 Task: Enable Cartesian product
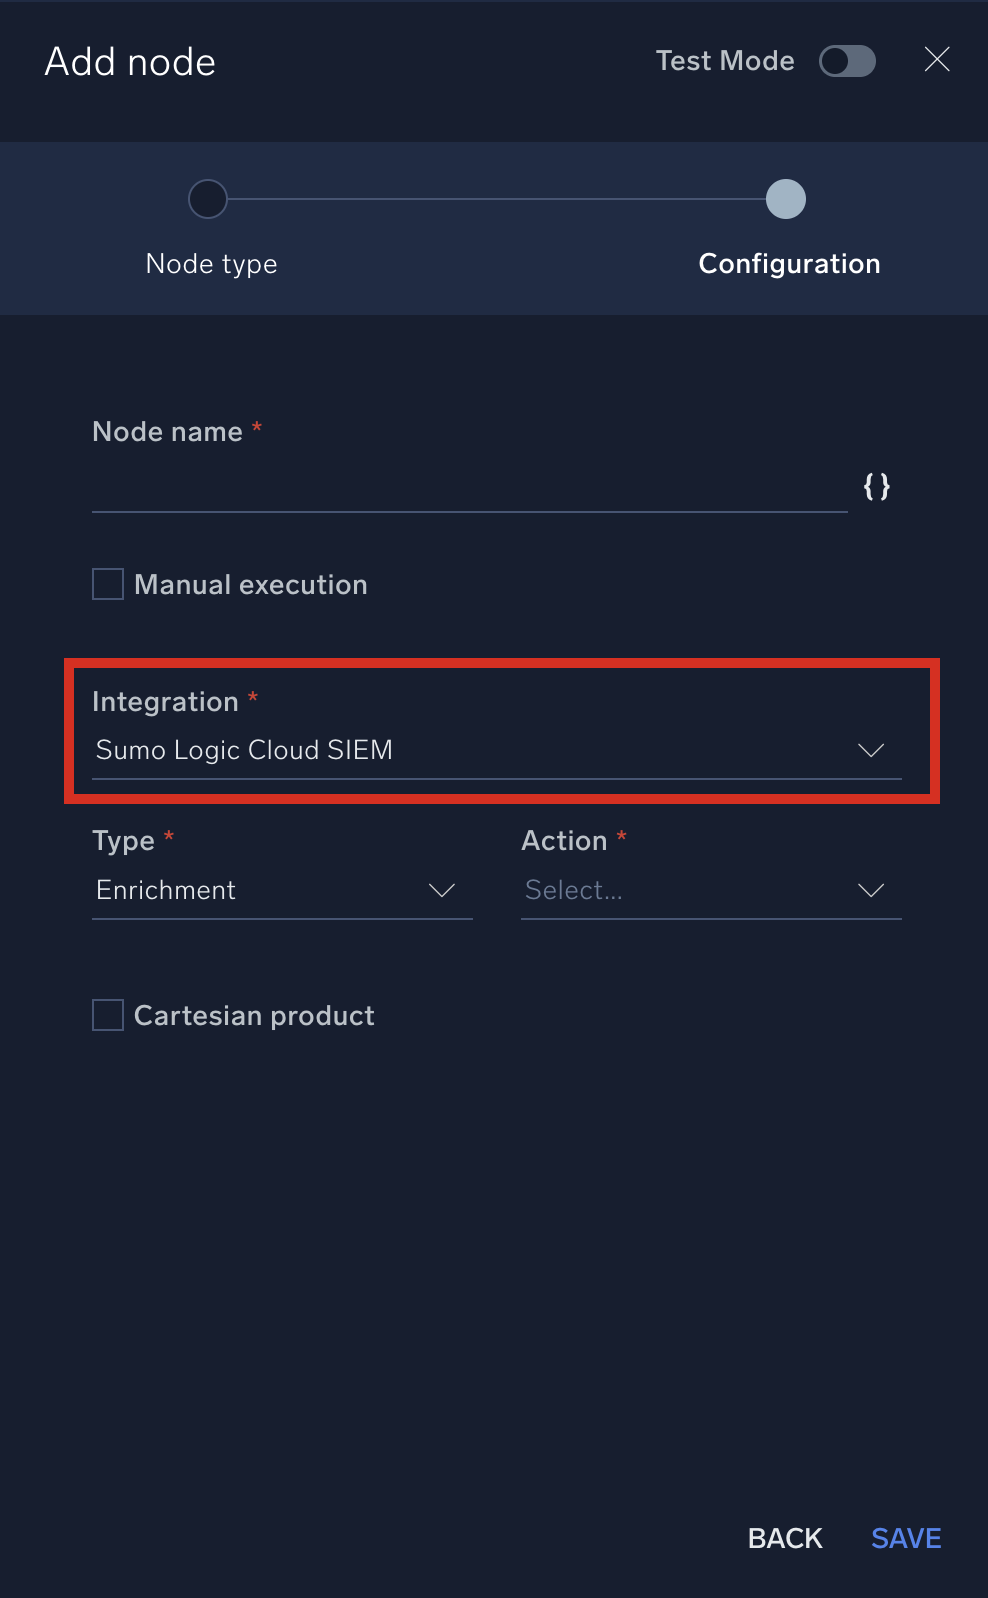pos(107,1015)
